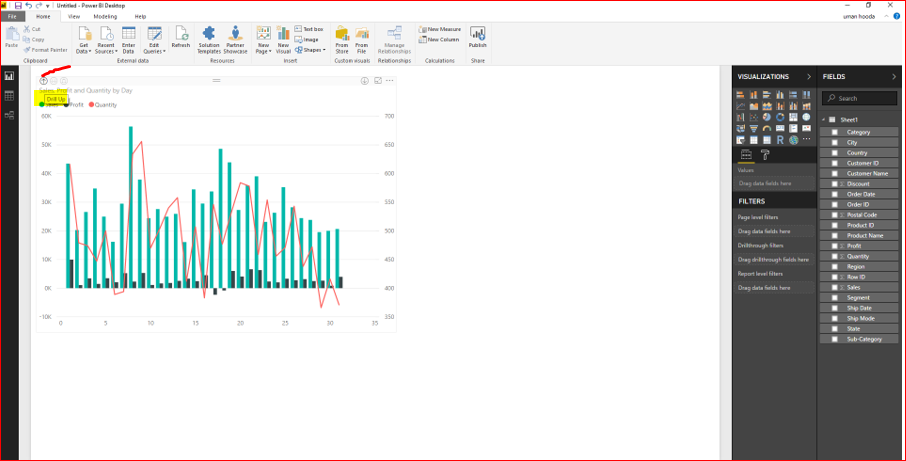
Task: Check the Country field checkbox
Action: pos(834,153)
